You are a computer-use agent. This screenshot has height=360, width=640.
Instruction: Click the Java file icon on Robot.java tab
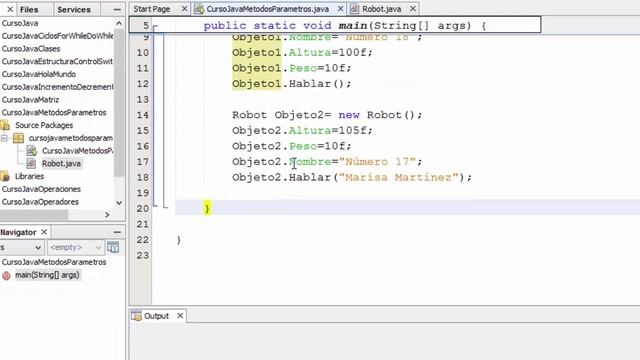pos(355,9)
